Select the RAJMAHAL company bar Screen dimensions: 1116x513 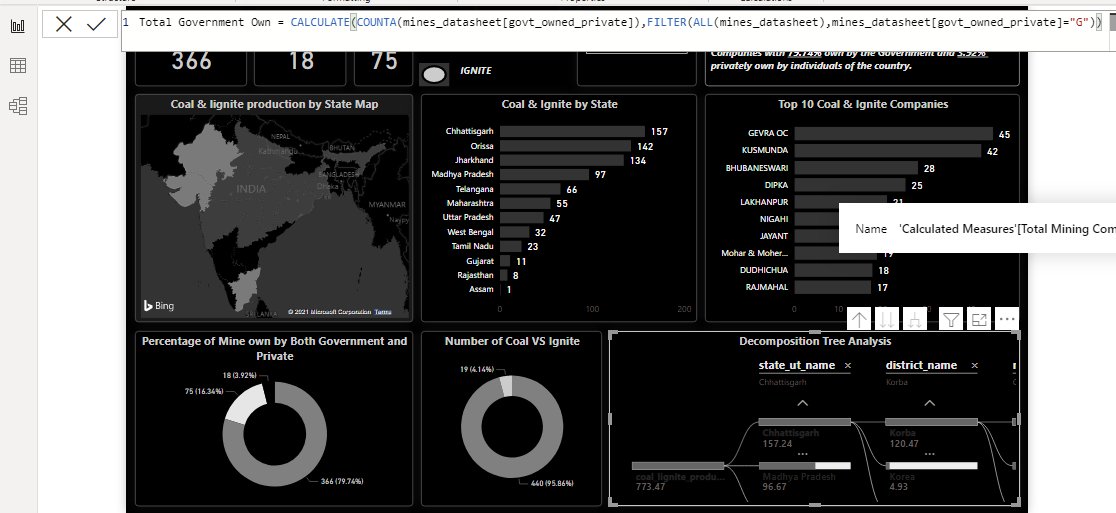click(832, 287)
